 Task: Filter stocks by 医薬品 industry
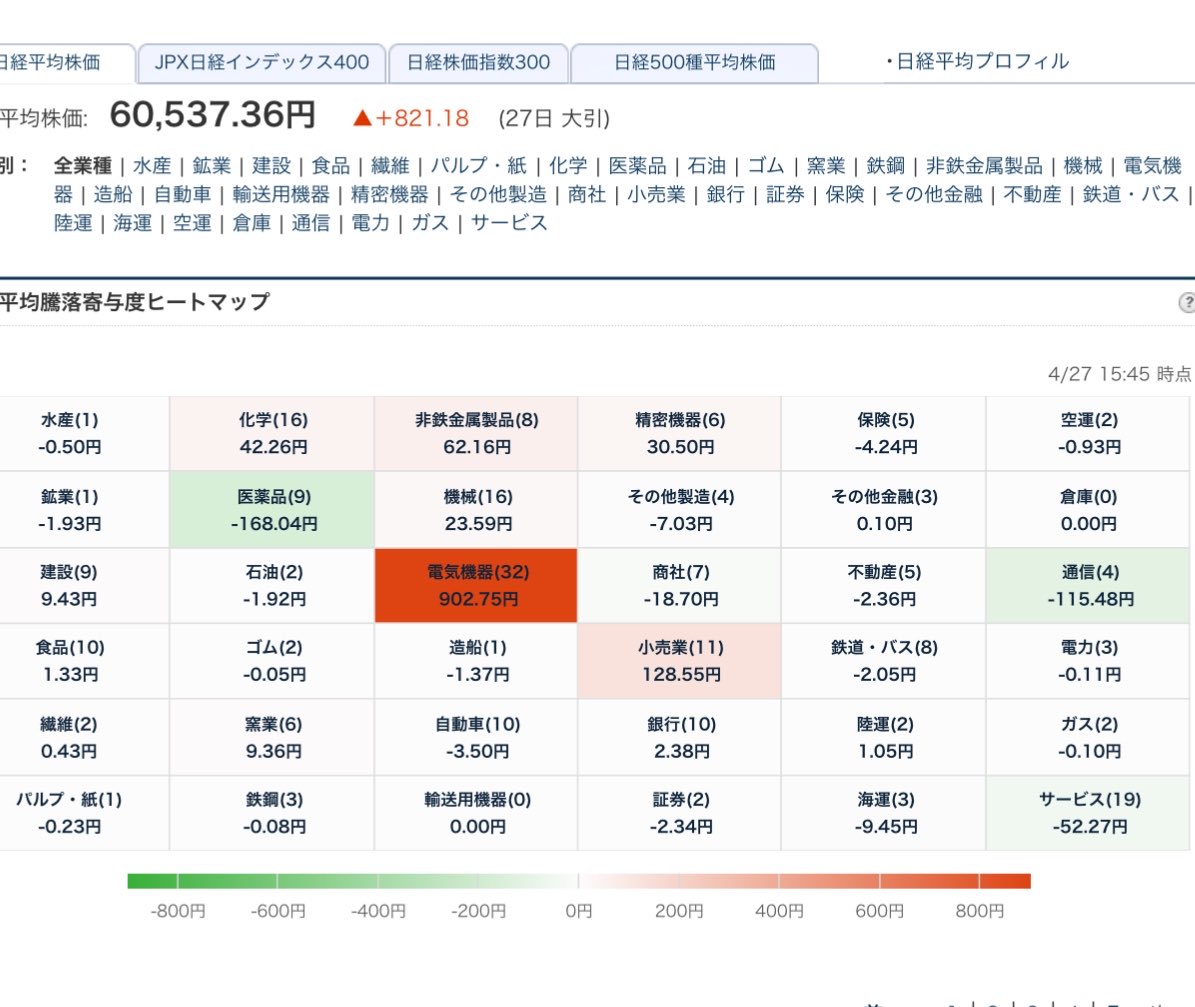[x=638, y=165]
